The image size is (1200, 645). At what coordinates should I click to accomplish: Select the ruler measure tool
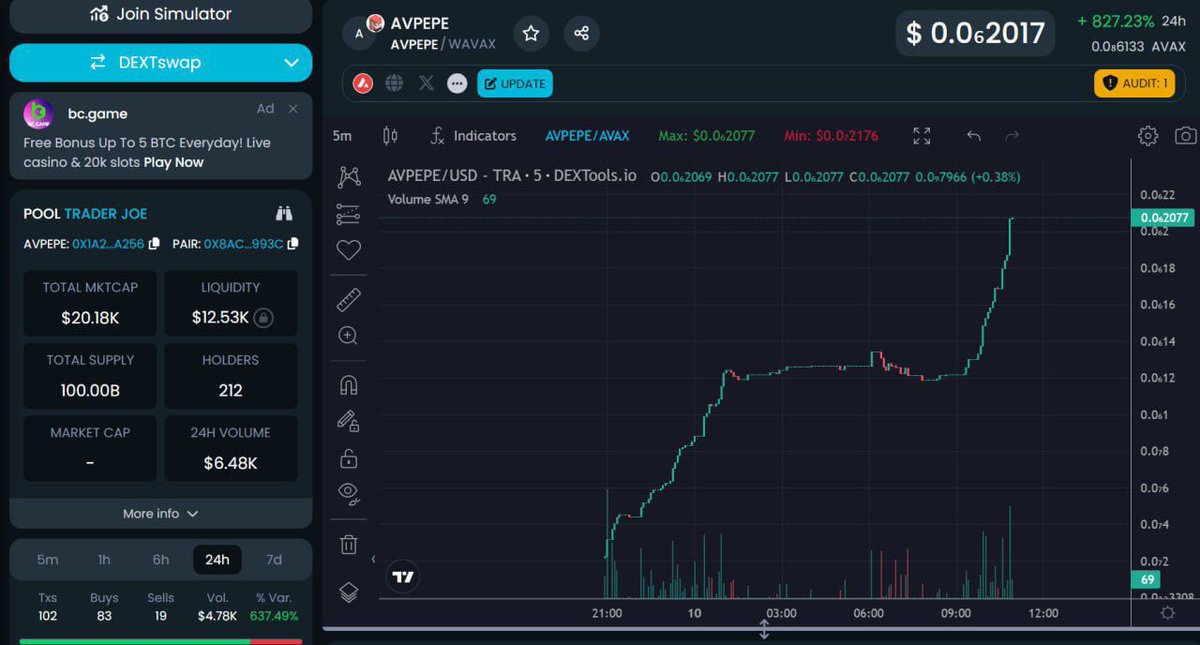[x=348, y=299]
